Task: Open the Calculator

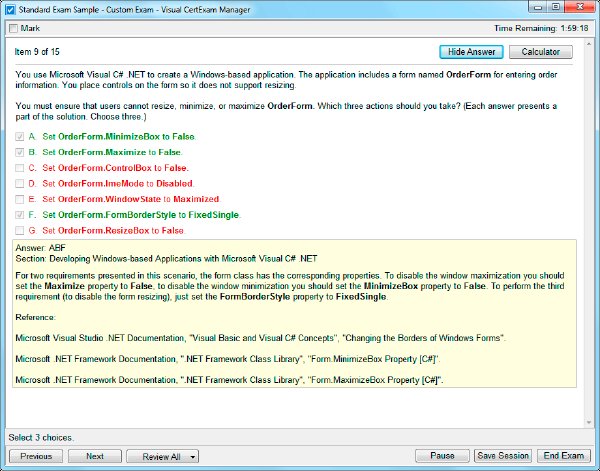Action: (x=541, y=52)
